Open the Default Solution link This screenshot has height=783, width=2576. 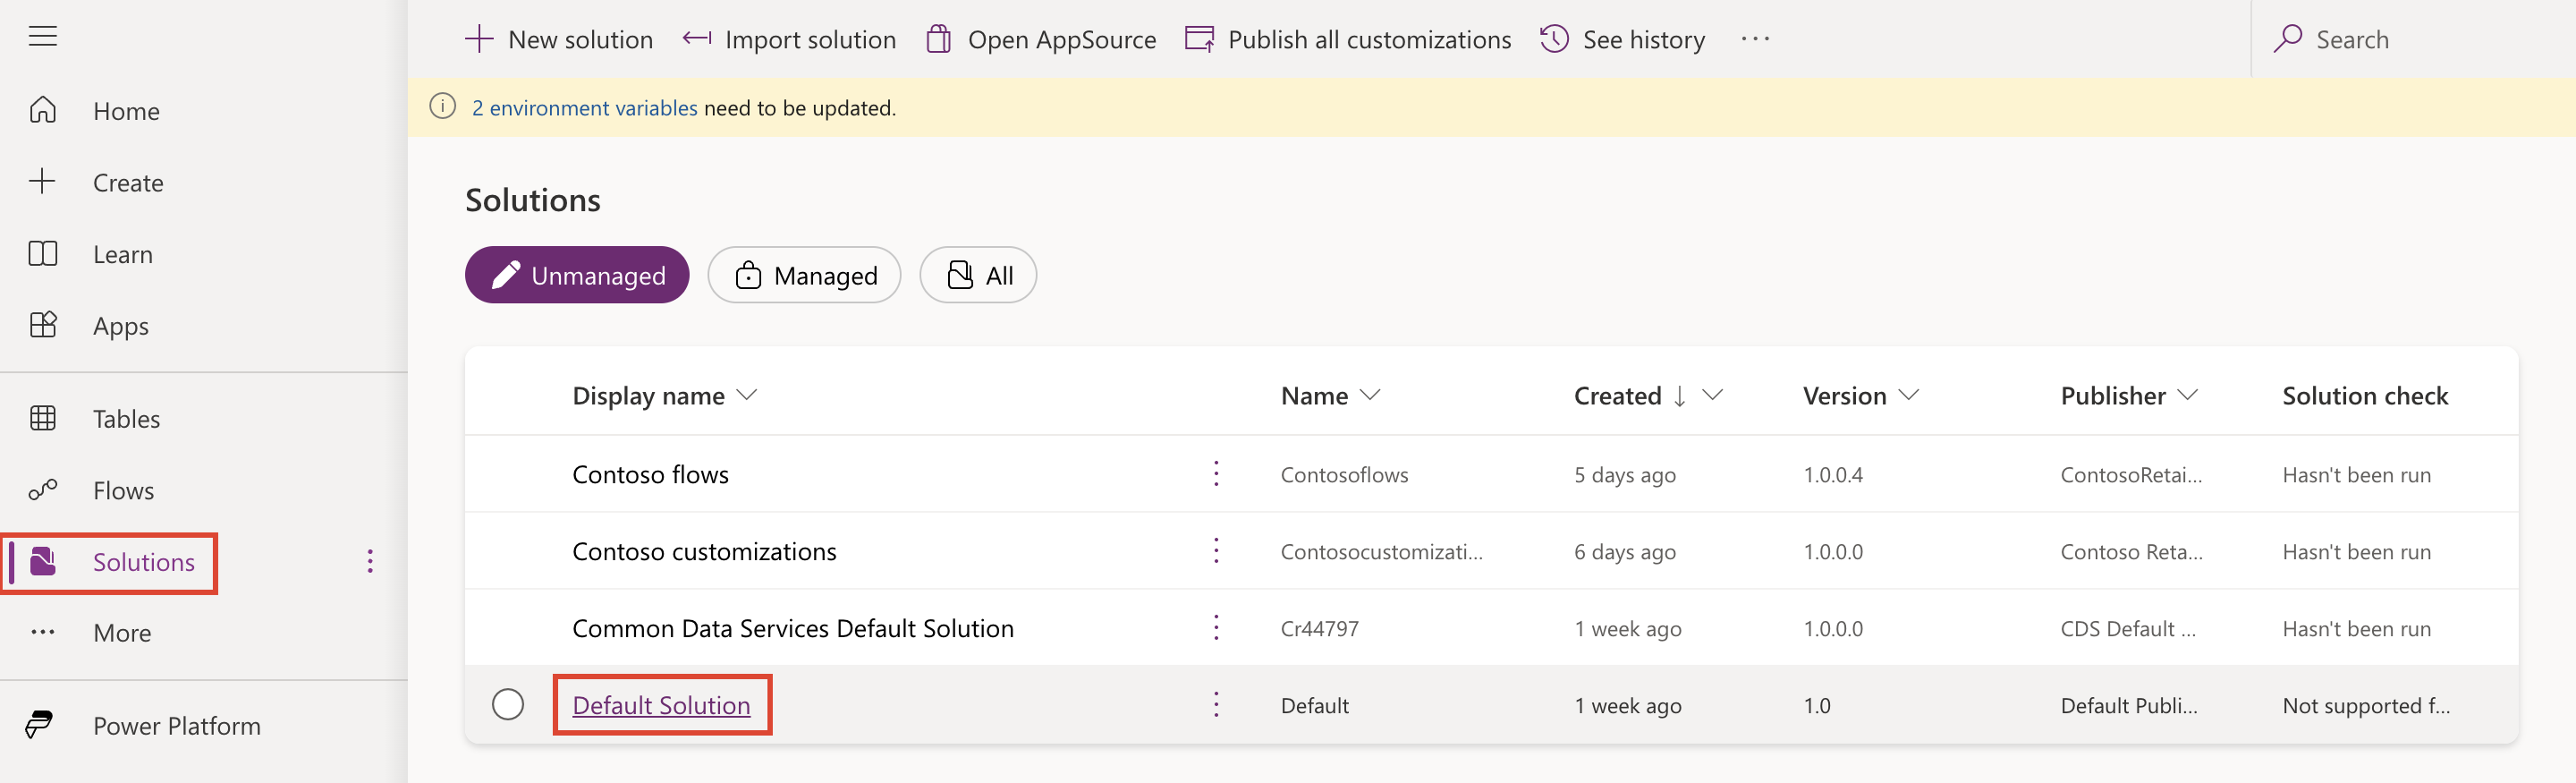(x=661, y=705)
